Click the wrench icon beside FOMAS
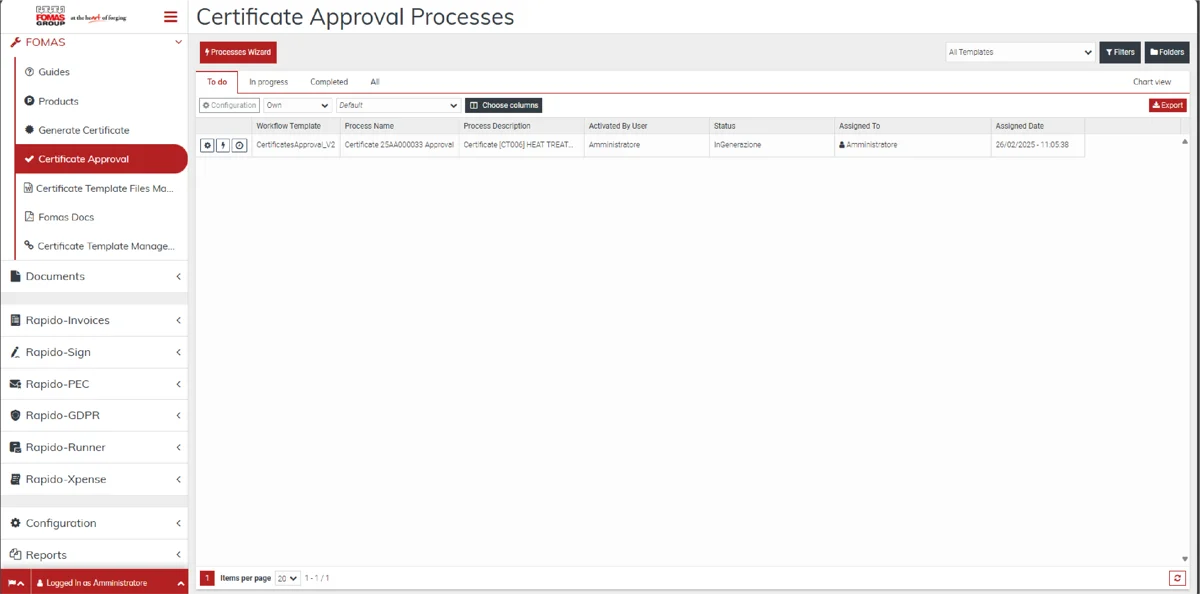Screen dimensions: 1200x594 pyautogui.click(x=15, y=43)
